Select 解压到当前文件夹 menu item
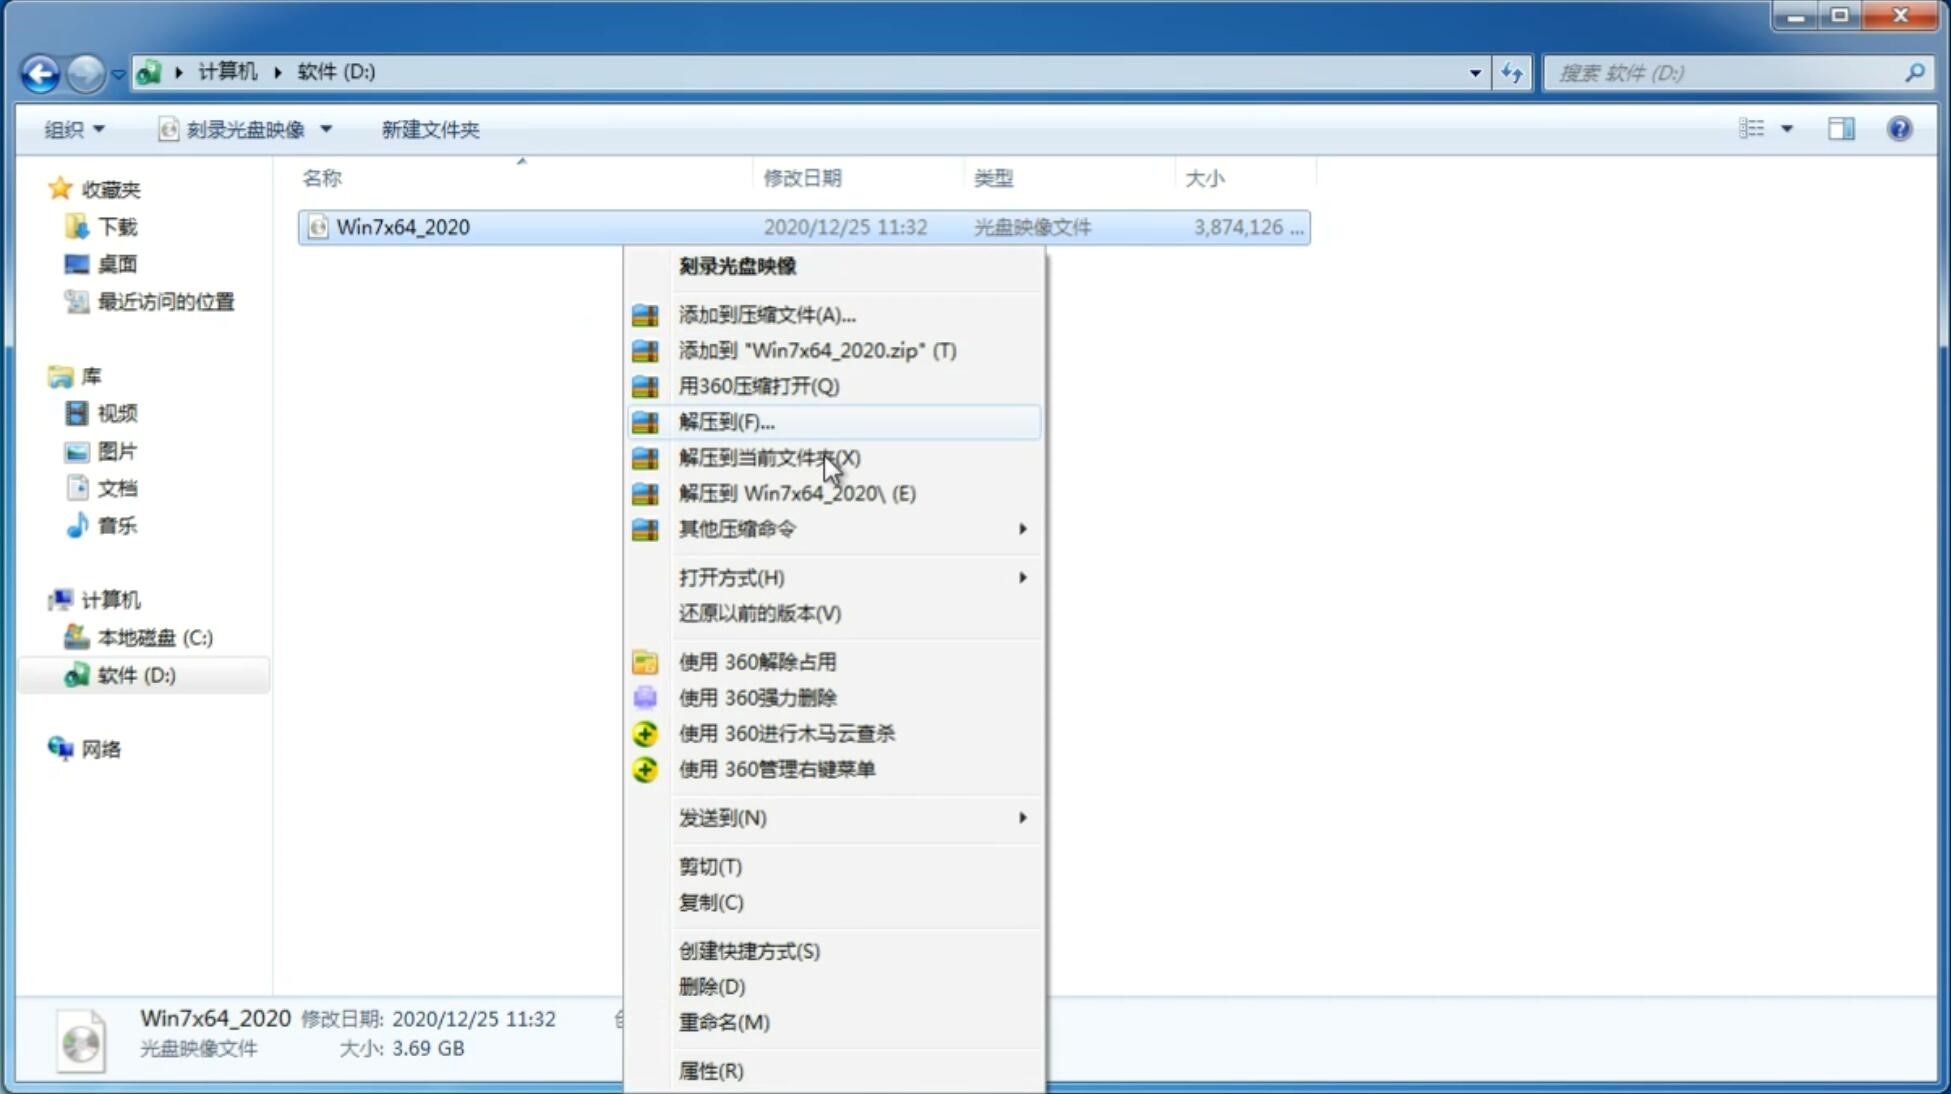Image resolution: width=1951 pixels, height=1094 pixels. tap(770, 456)
